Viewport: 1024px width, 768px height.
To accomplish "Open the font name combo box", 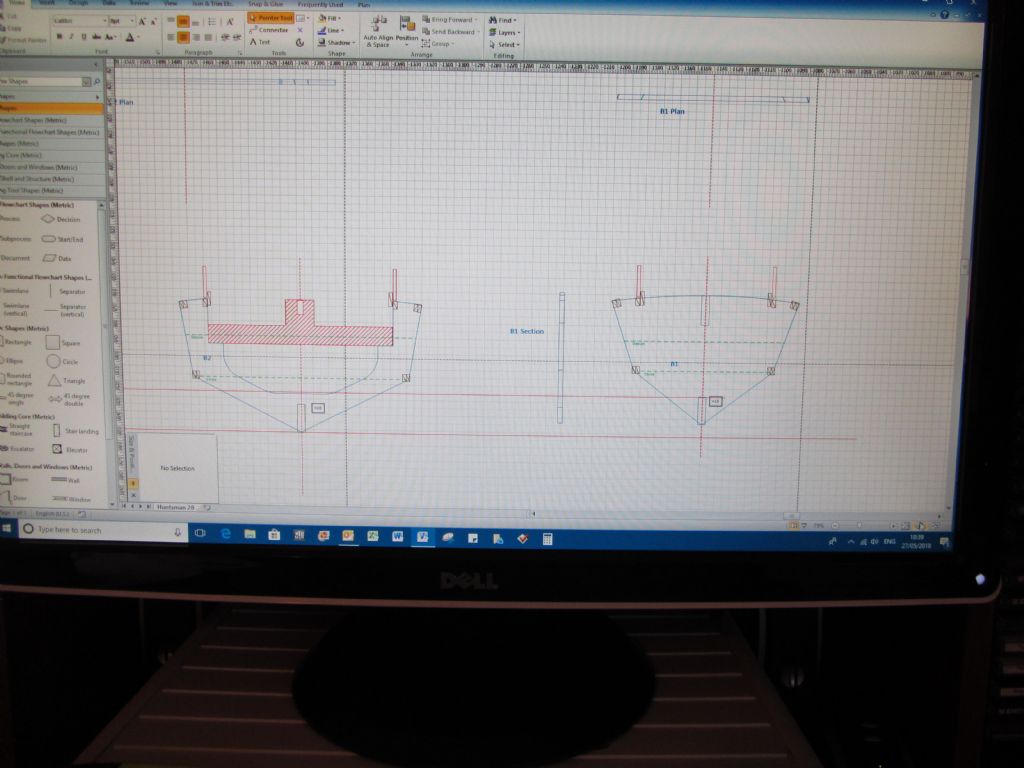I will (x=80, y=21).
